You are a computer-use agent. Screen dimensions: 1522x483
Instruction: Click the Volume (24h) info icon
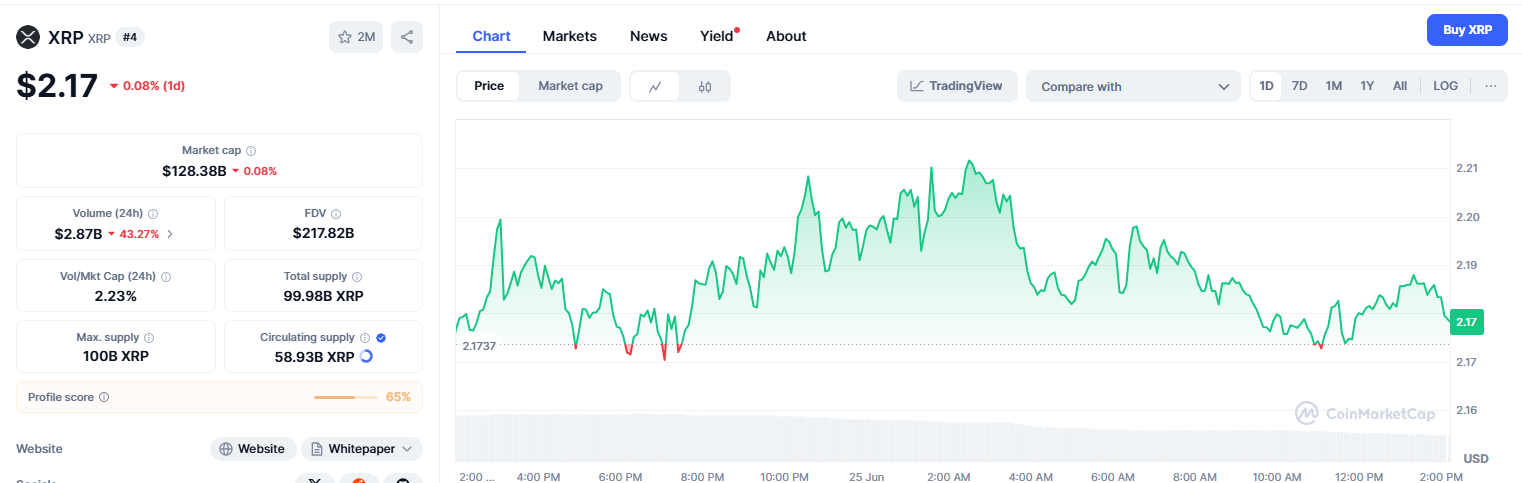[x=153, y=214]
